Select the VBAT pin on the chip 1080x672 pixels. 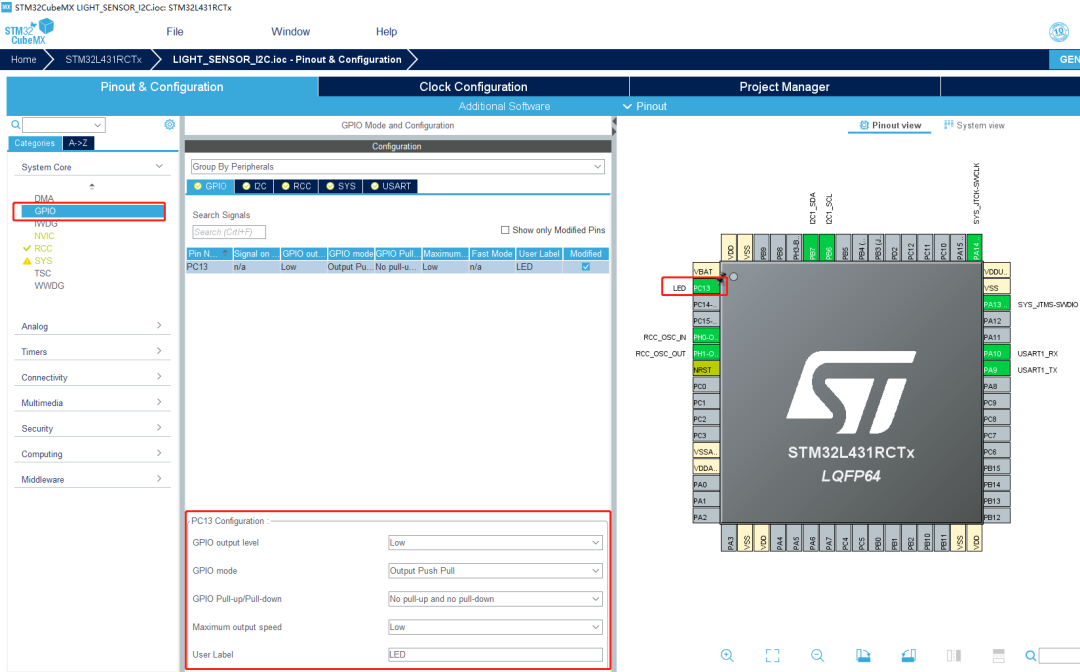coord(706,271)
